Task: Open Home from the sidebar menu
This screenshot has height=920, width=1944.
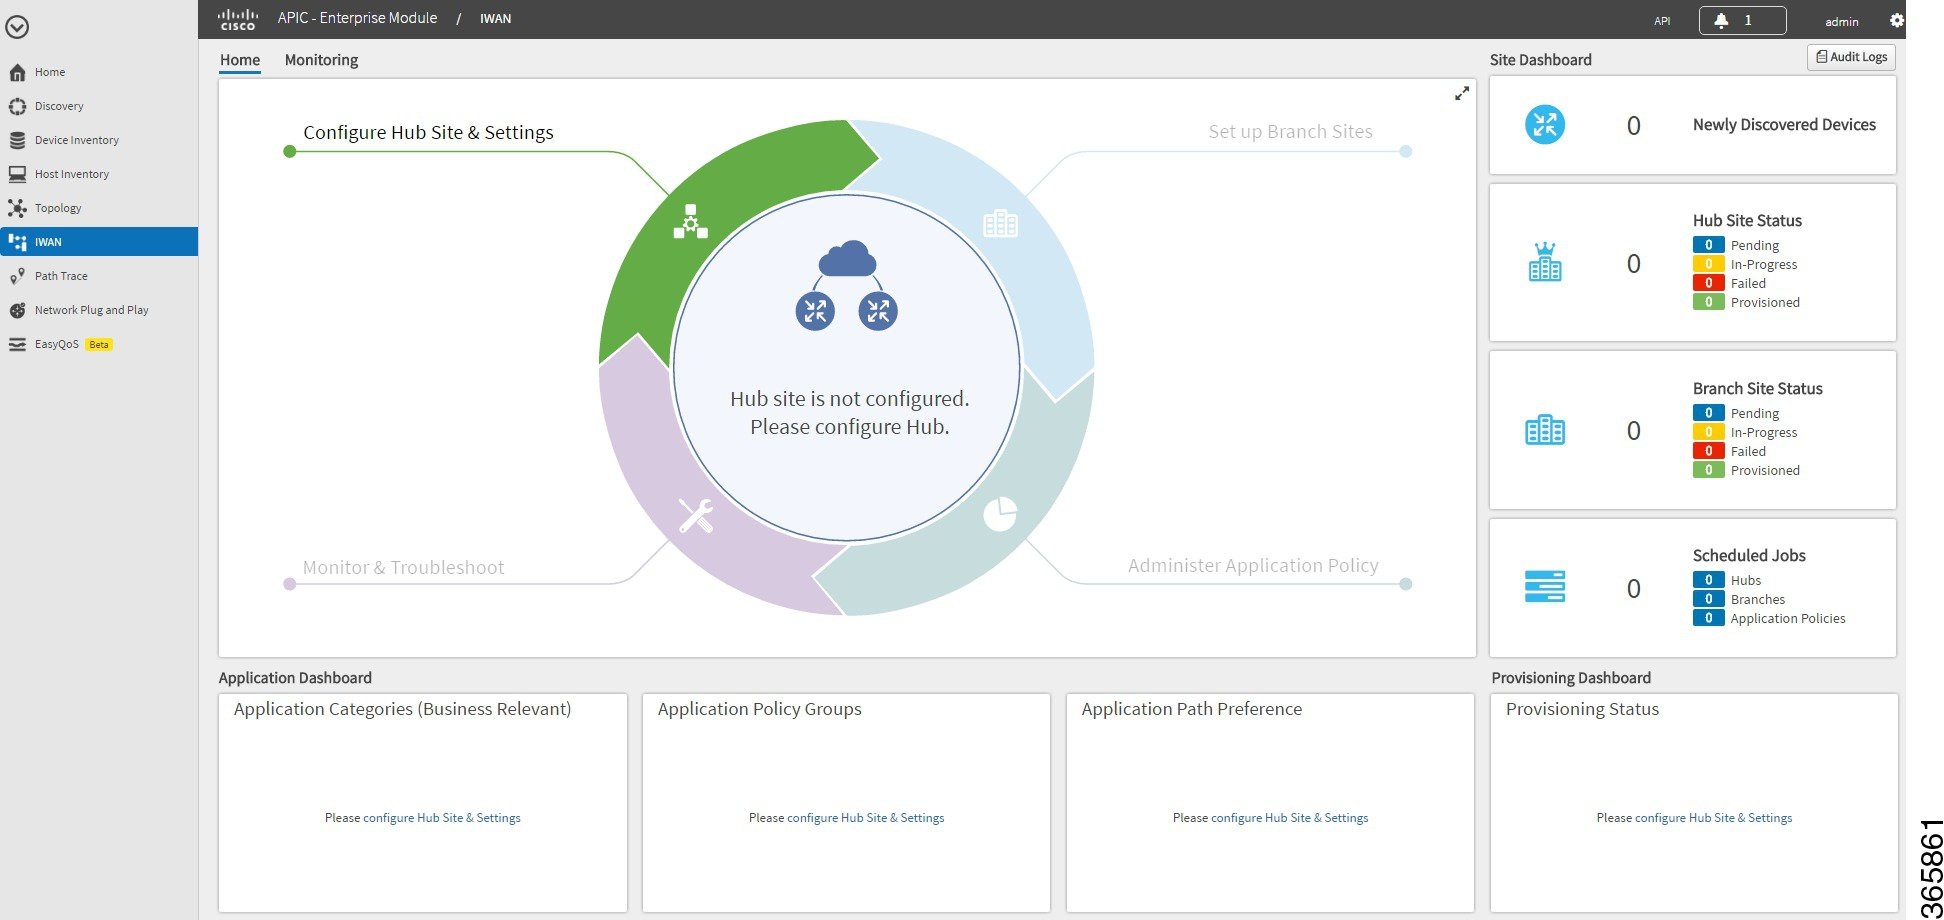Action: point(50,72)
